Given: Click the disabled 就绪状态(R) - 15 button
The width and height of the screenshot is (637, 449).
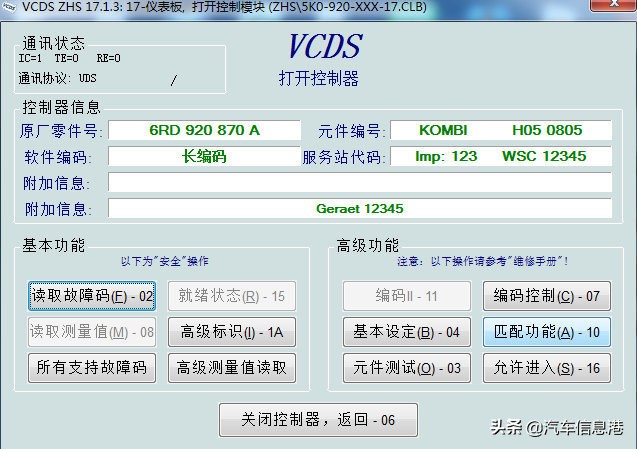Looking at the screenshot, I should 232,296.
